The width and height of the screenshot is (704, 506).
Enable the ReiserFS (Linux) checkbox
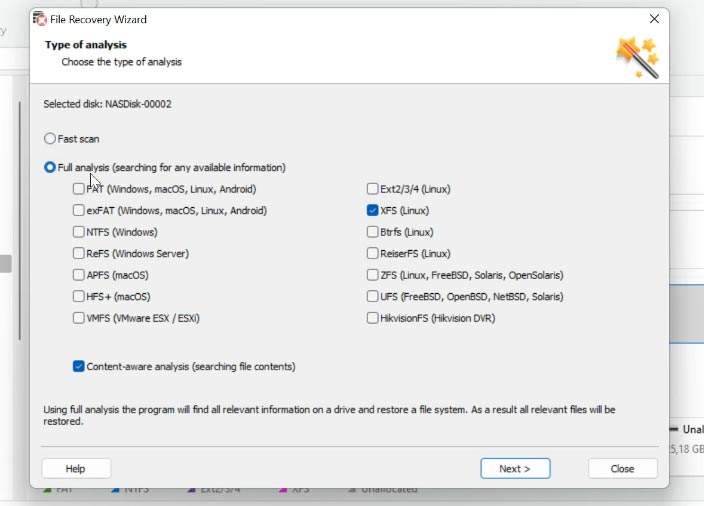(x=372, y=253)
